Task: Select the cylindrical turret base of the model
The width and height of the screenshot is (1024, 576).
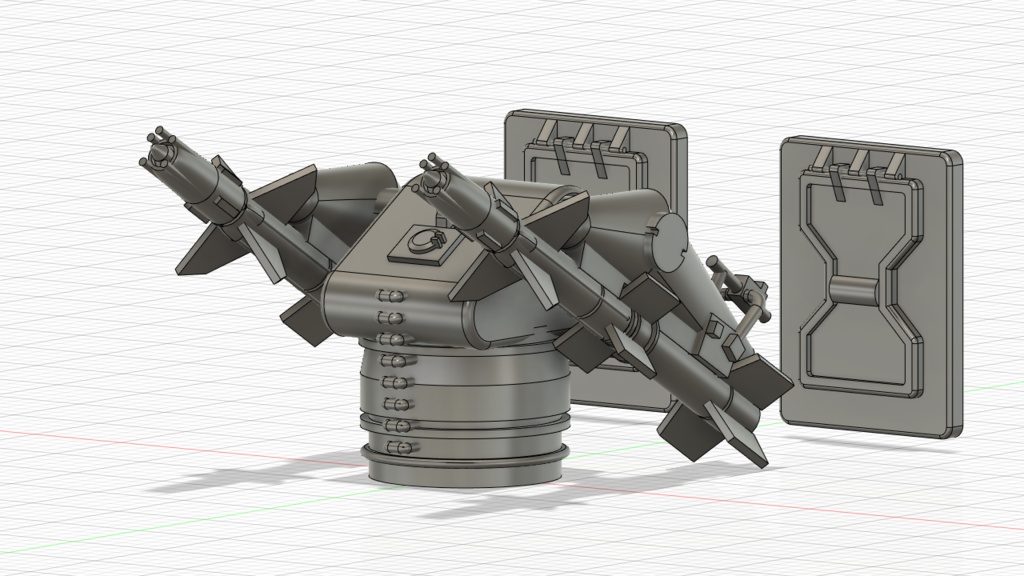Action: (465, 411)
